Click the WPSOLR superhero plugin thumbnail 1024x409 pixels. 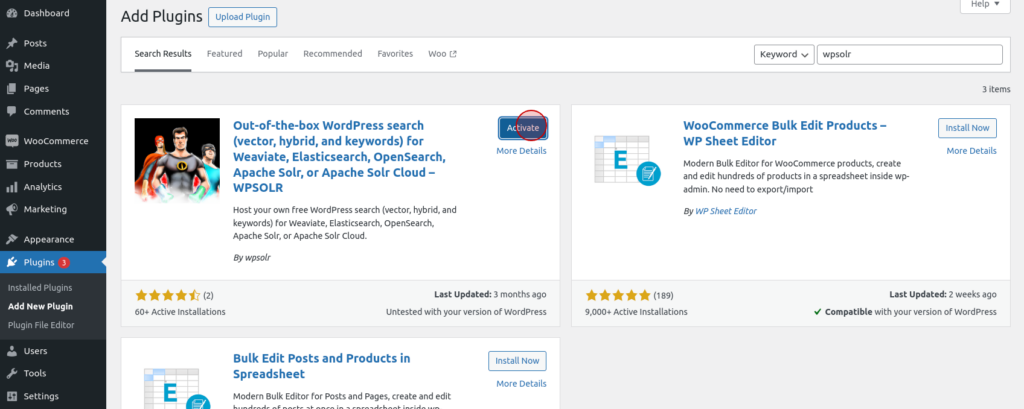coord(177,161)
